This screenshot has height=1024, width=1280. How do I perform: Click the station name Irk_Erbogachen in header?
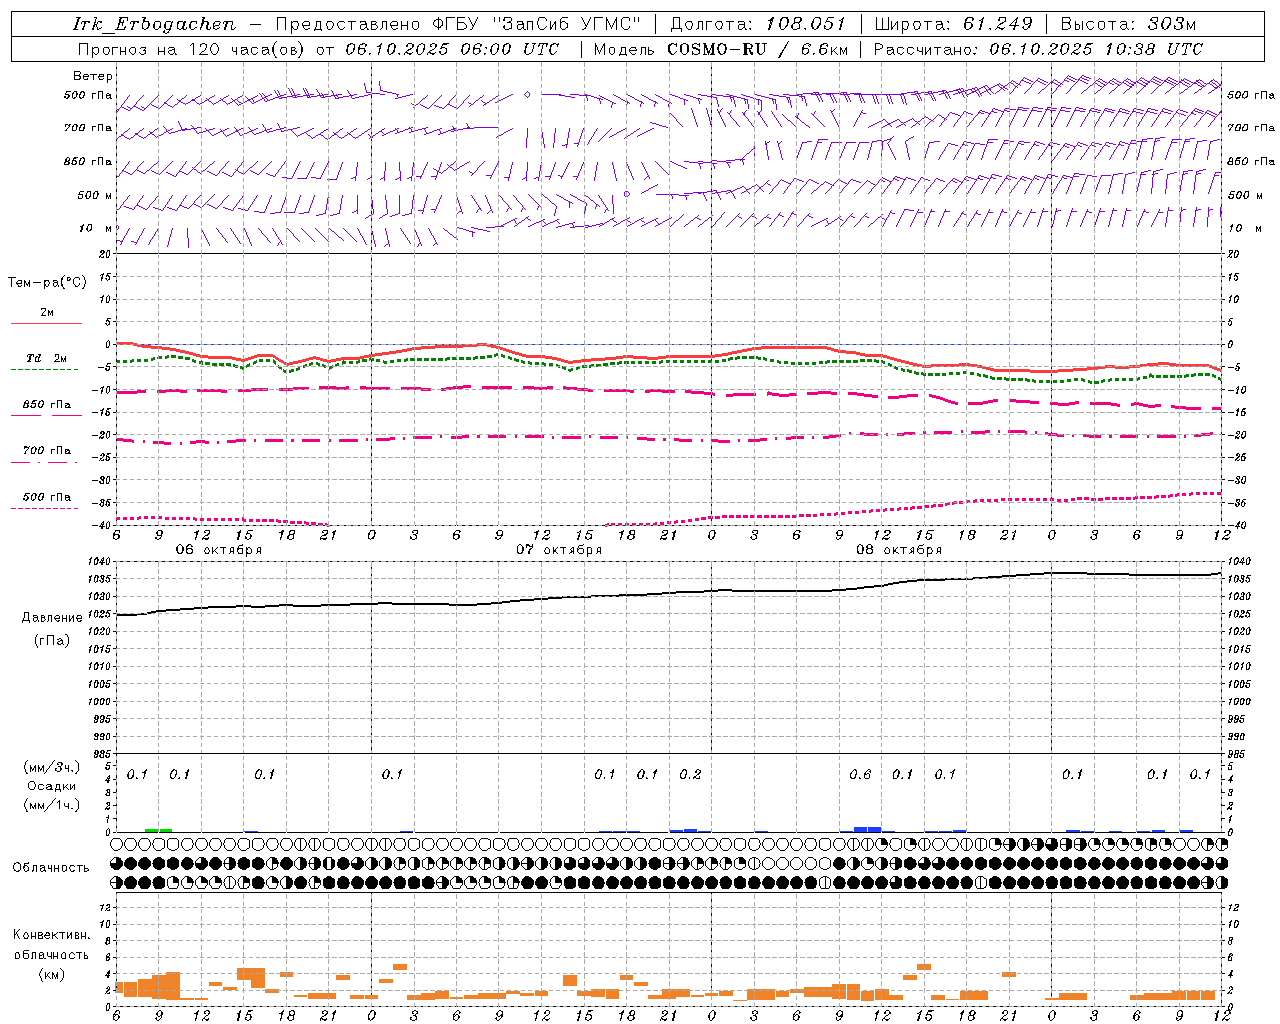(155, 24)
